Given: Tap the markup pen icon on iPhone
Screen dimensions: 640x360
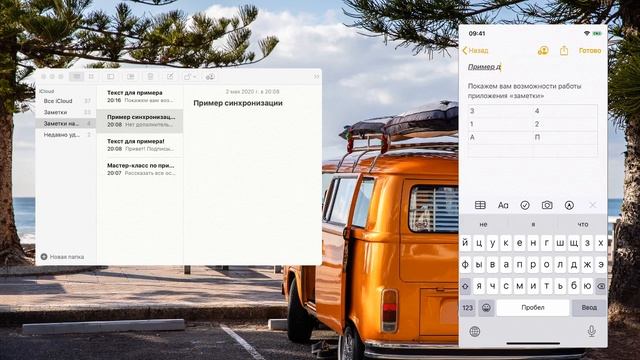Looking at the screenshot, I should point(569,205).
